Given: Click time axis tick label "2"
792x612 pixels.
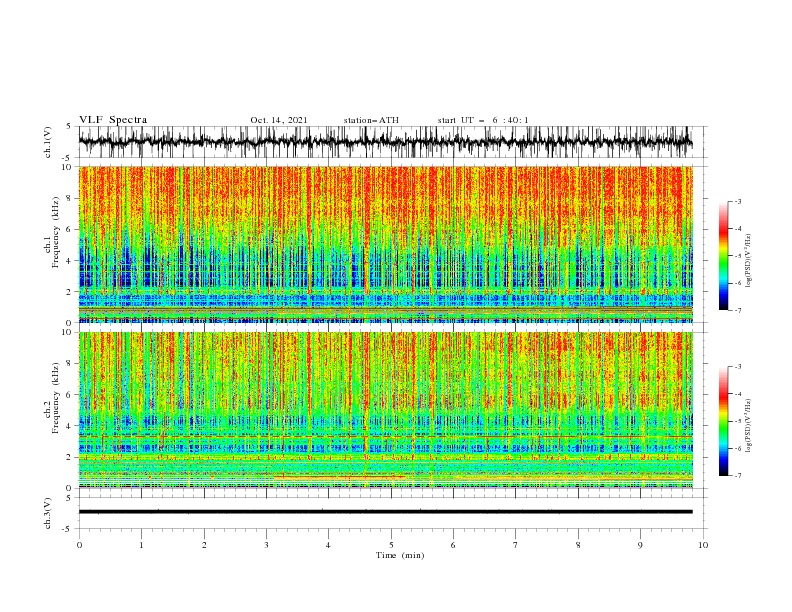Looking at the screenshot, I should coord(204,545).
